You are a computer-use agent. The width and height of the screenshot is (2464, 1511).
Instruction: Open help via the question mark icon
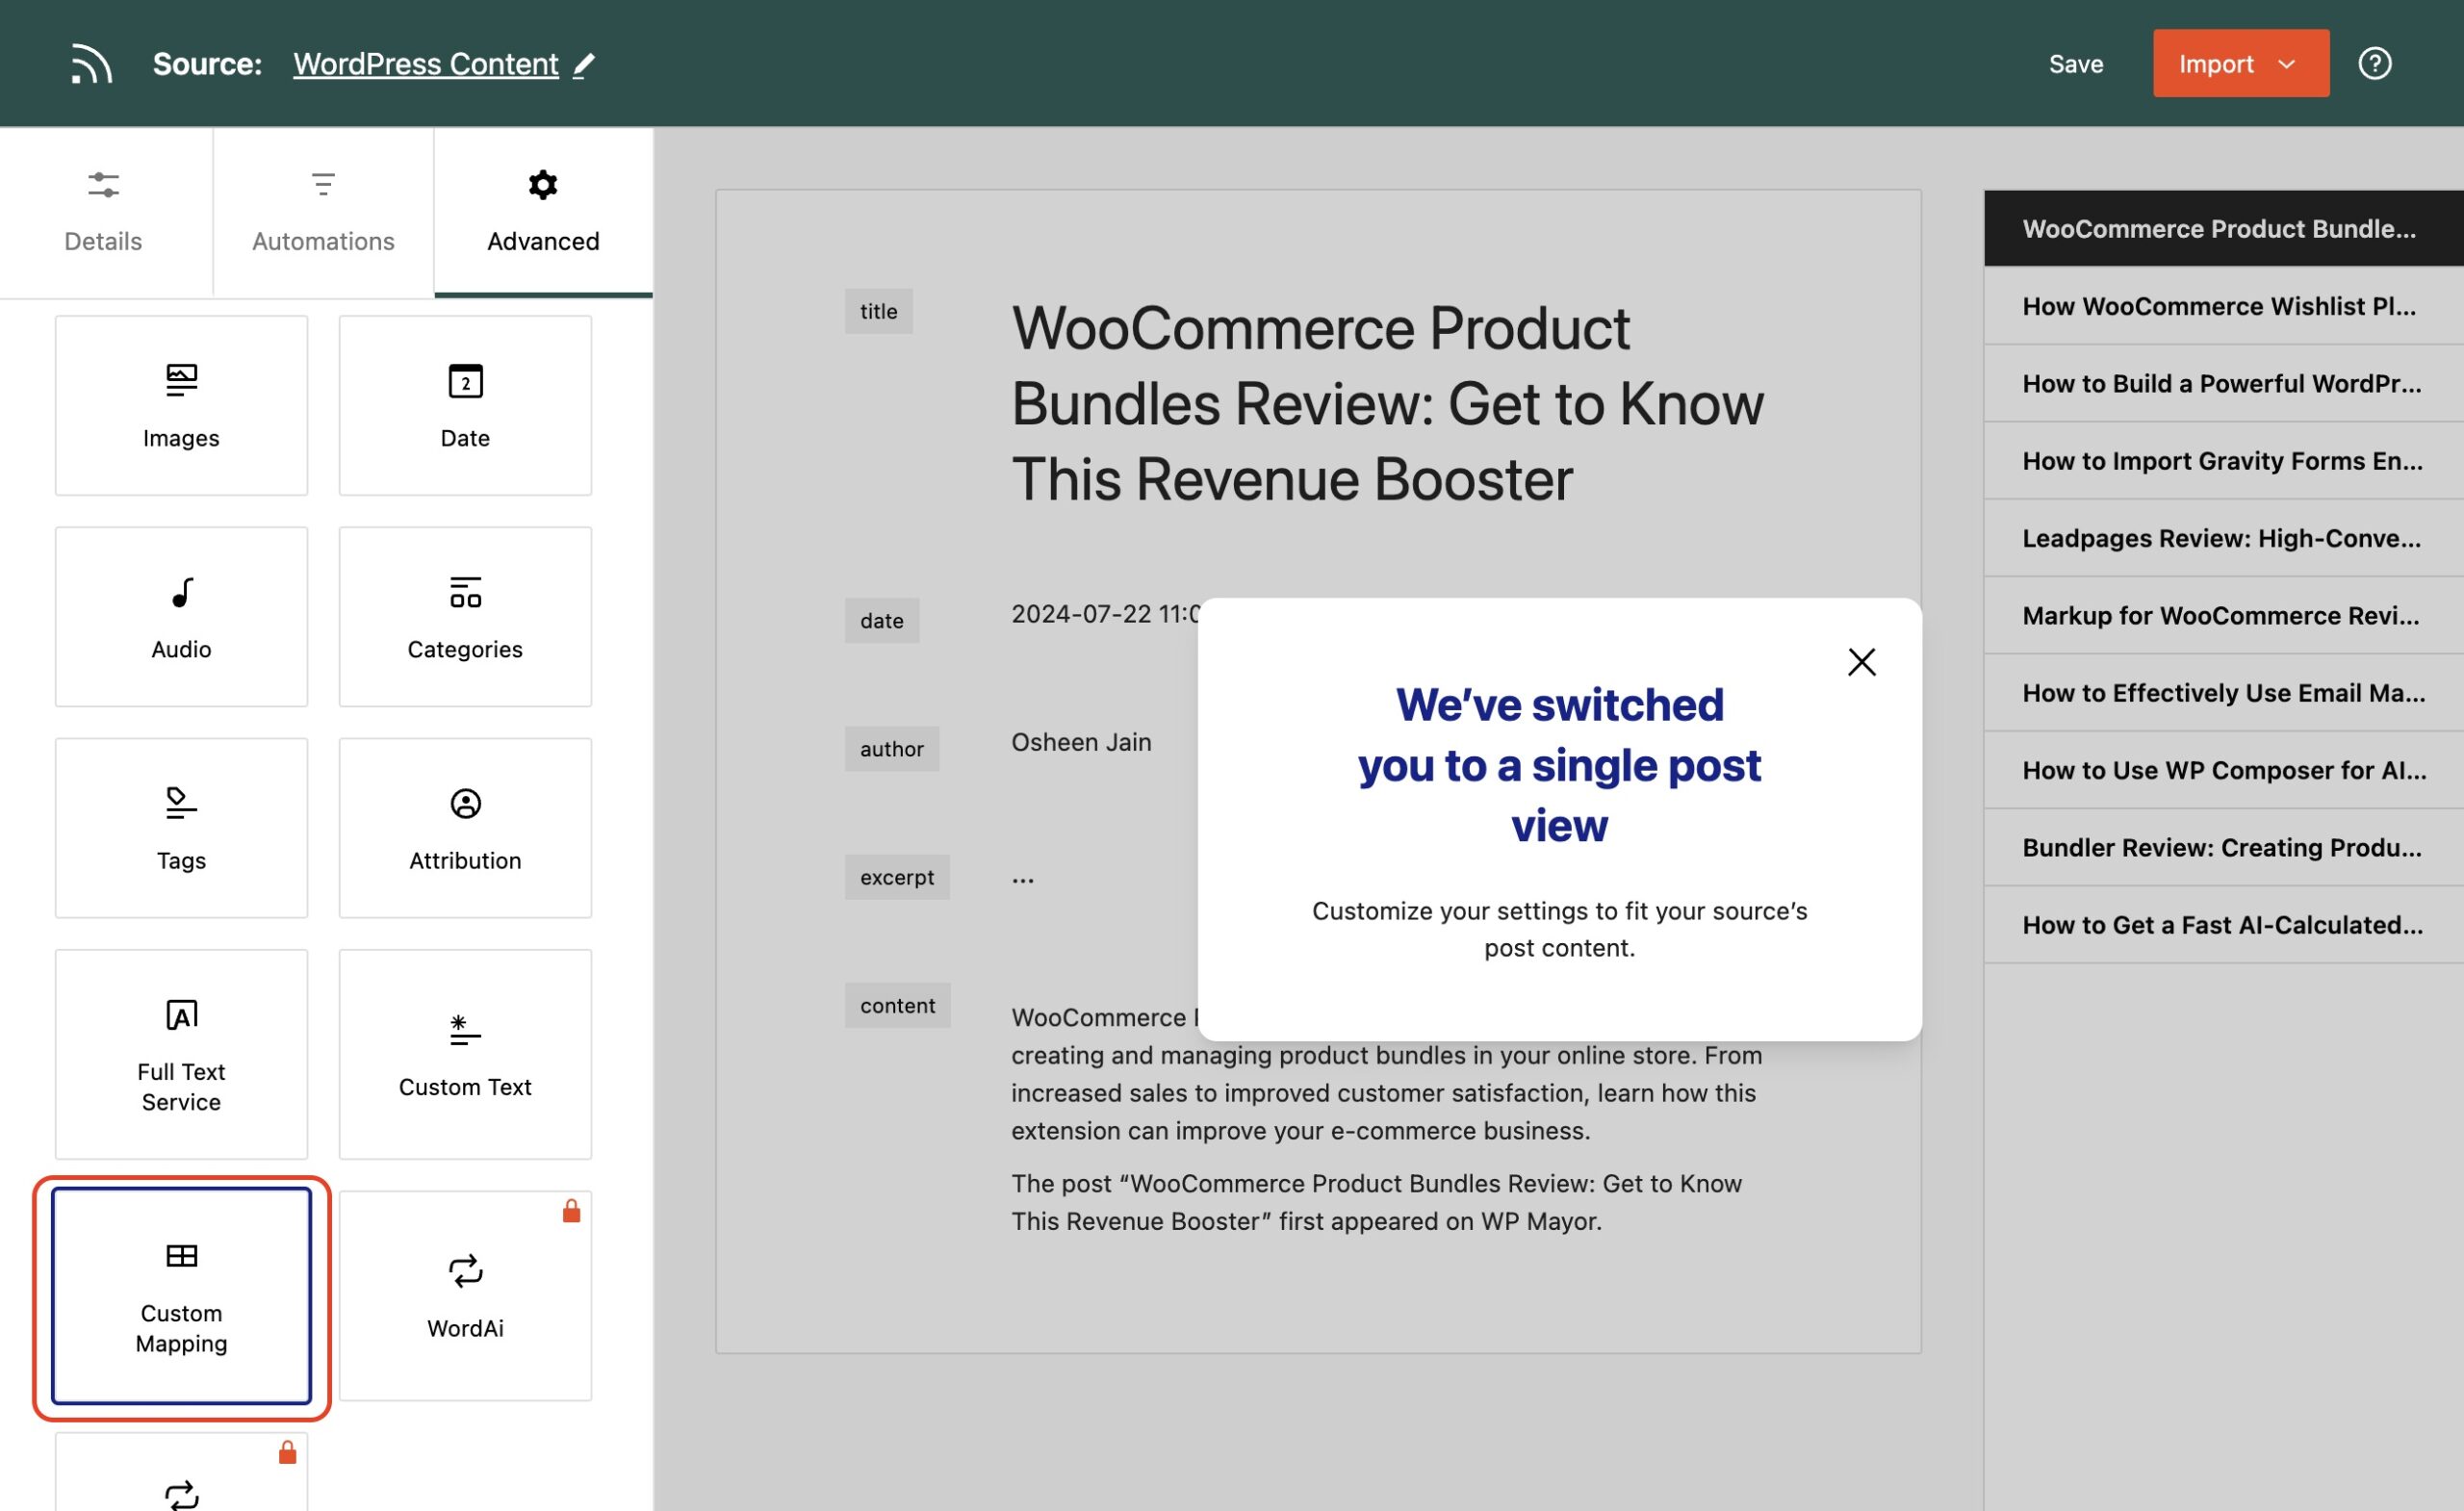[2376, 63]
